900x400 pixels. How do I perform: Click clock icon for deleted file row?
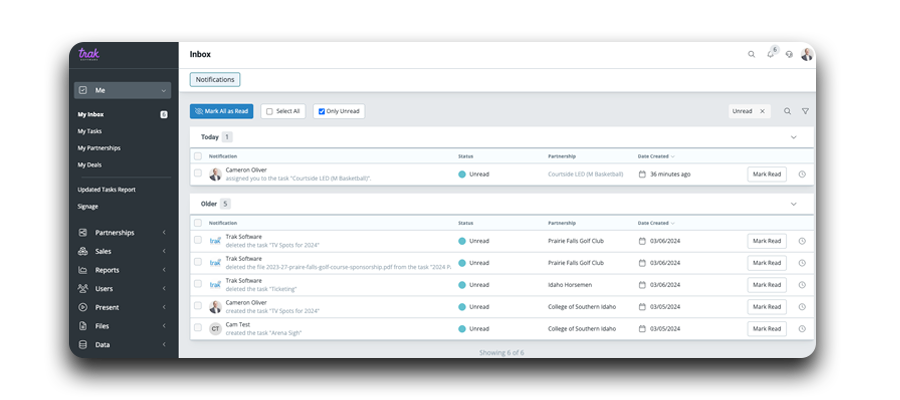[x=802, y=263]
